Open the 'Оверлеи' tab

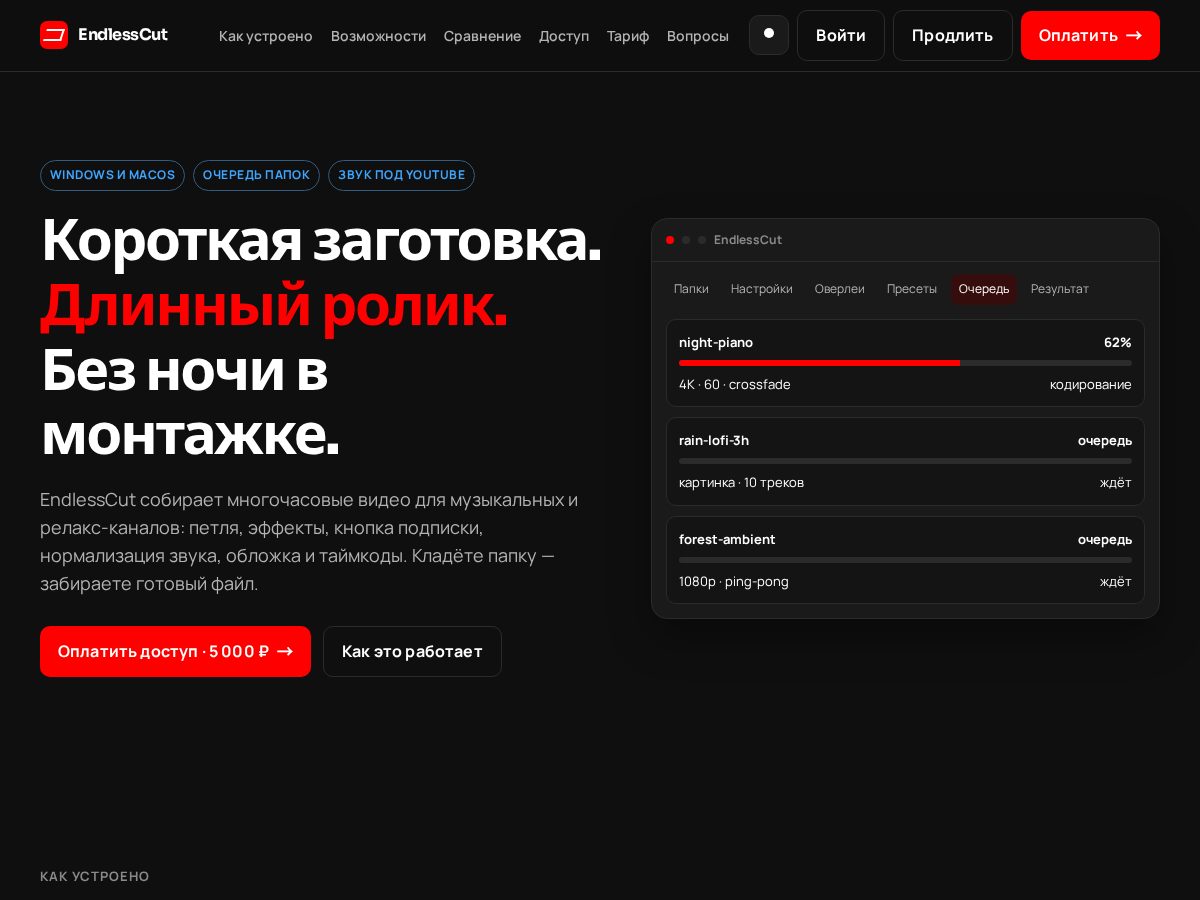[x=840, y=289]
